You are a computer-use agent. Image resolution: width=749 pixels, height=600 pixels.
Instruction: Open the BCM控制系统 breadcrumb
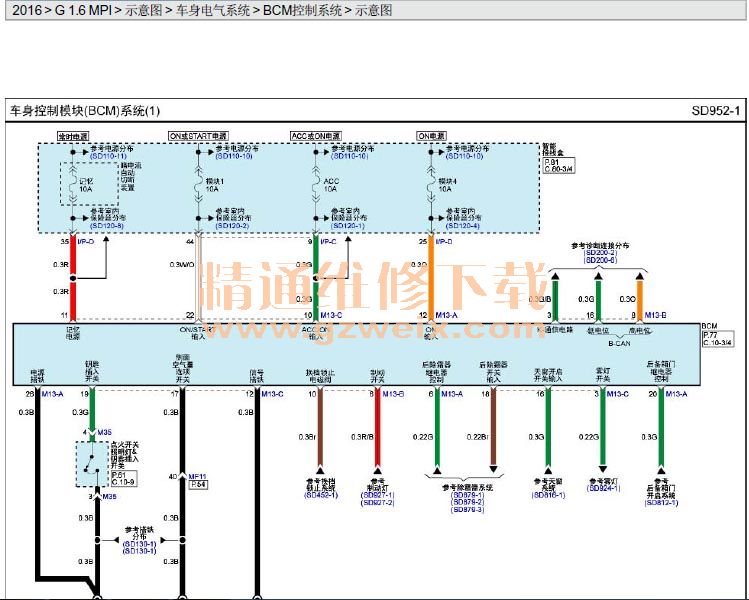302,10
